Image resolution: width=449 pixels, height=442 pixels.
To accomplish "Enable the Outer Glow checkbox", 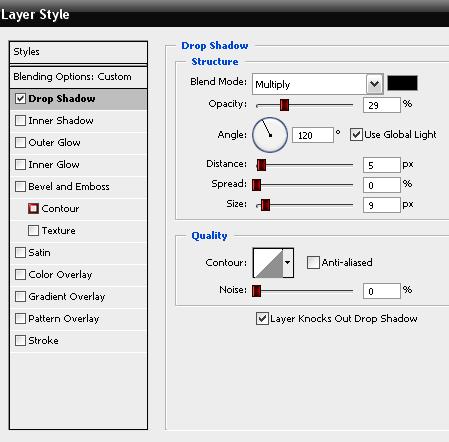I will pyautogui.click(x=20, y=143).
